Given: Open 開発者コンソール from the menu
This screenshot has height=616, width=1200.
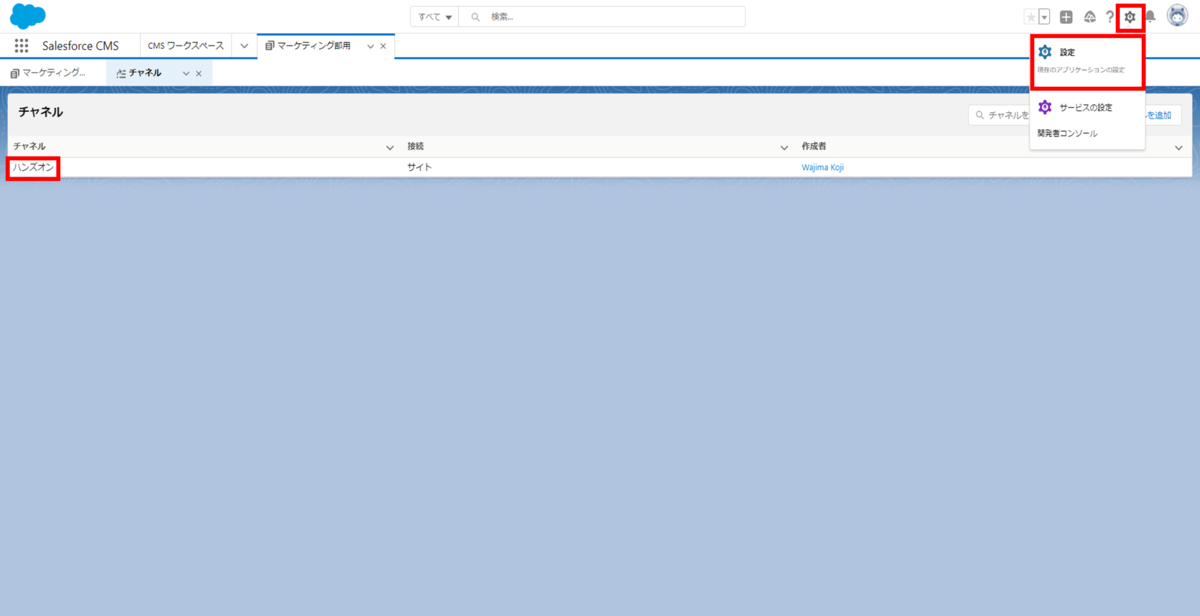Looking at the screenshot, I should coord(1067,133).
